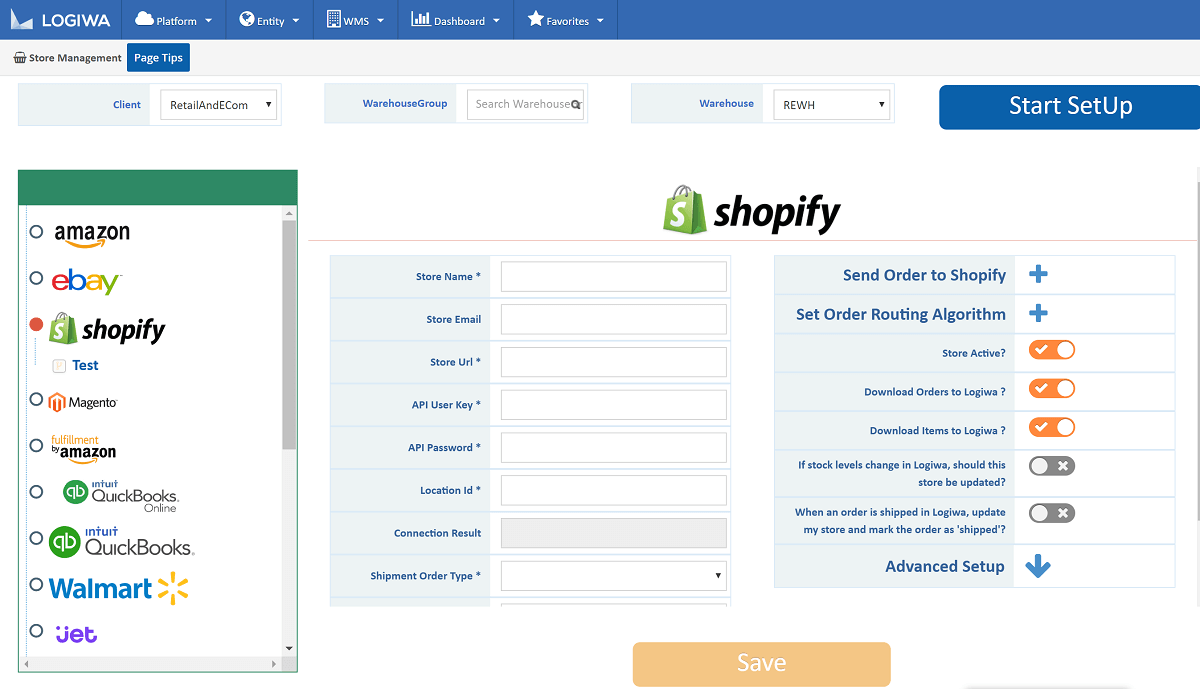
Task: Enable the stock levels update switch
Action: coord(1052,466)
